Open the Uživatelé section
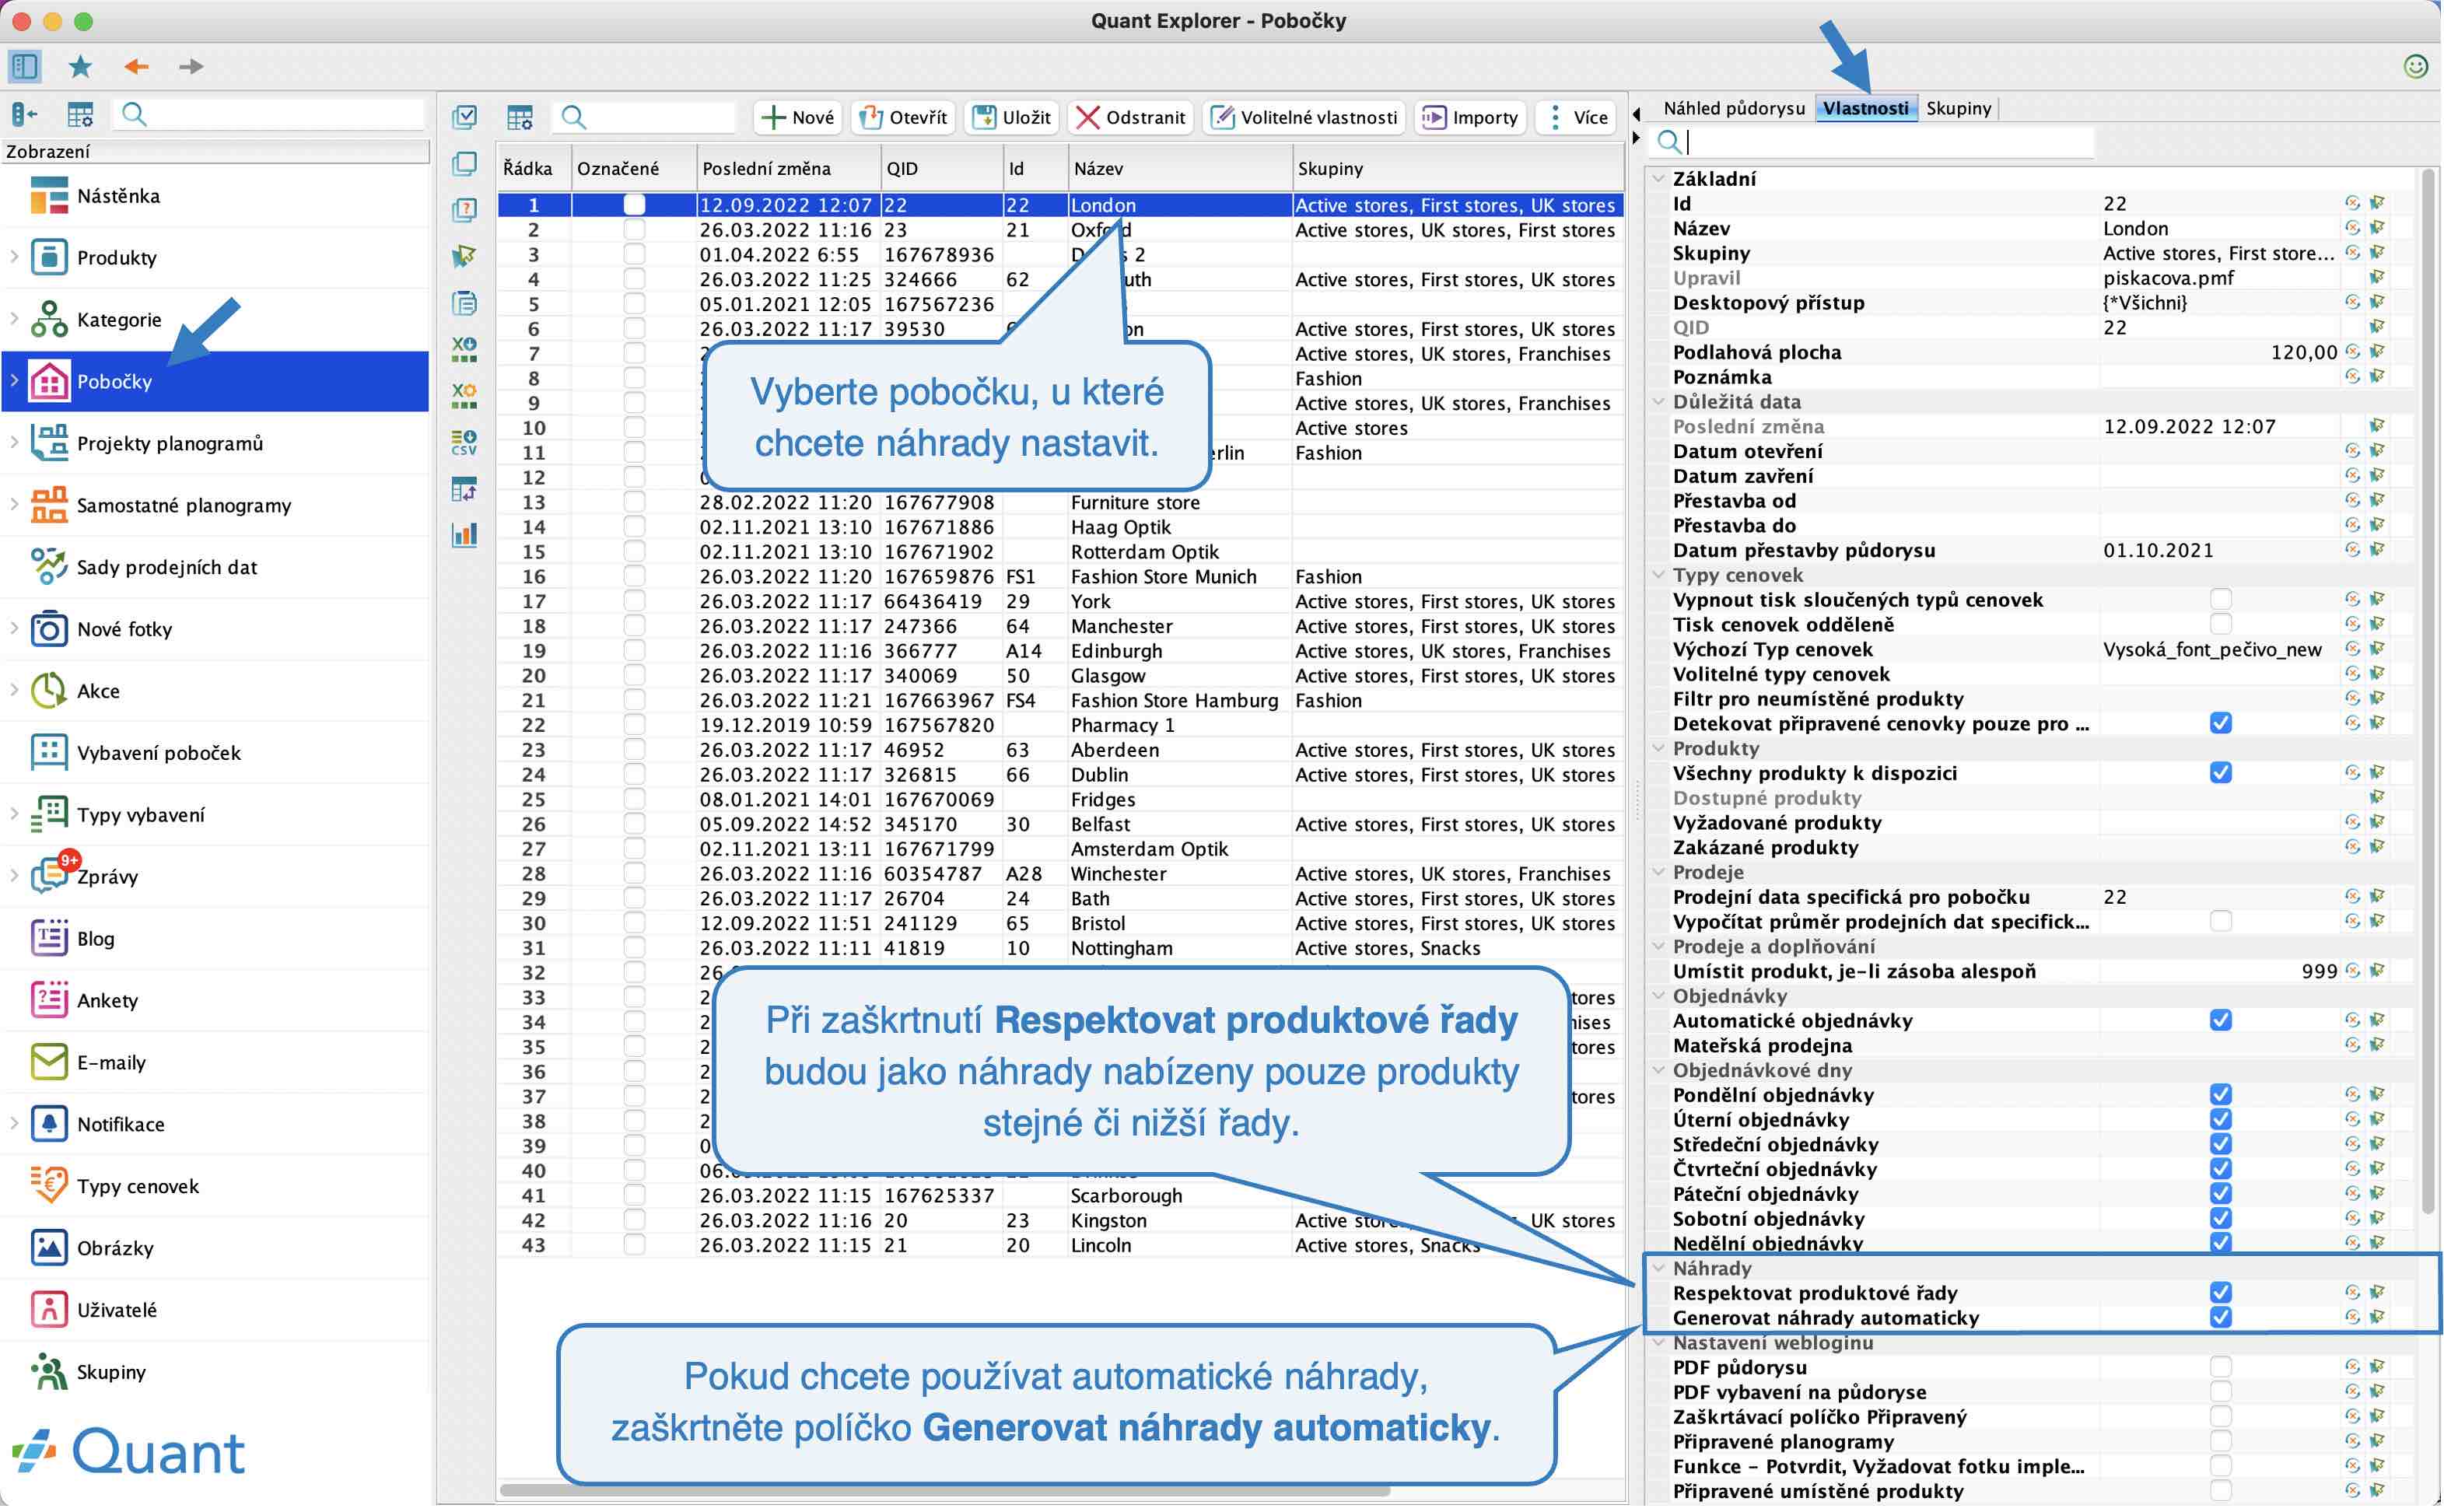 coord(117,1312)
